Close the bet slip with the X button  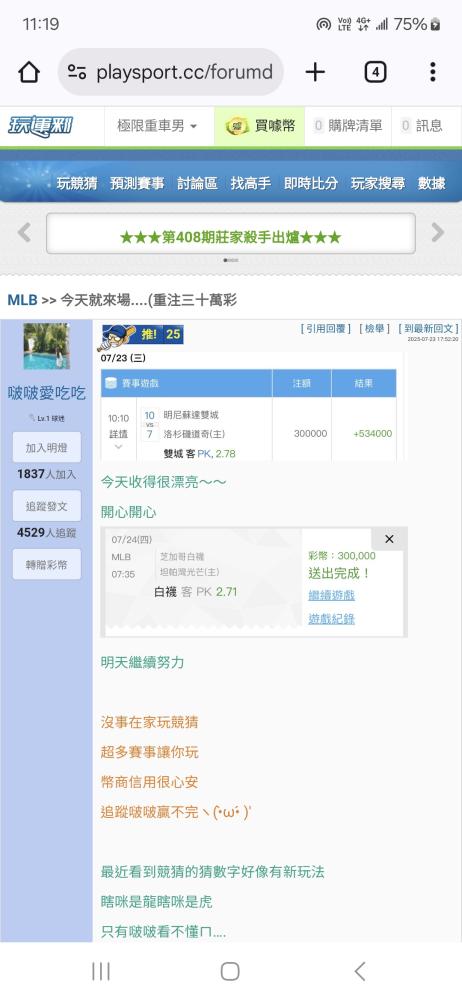coord(389,539)
